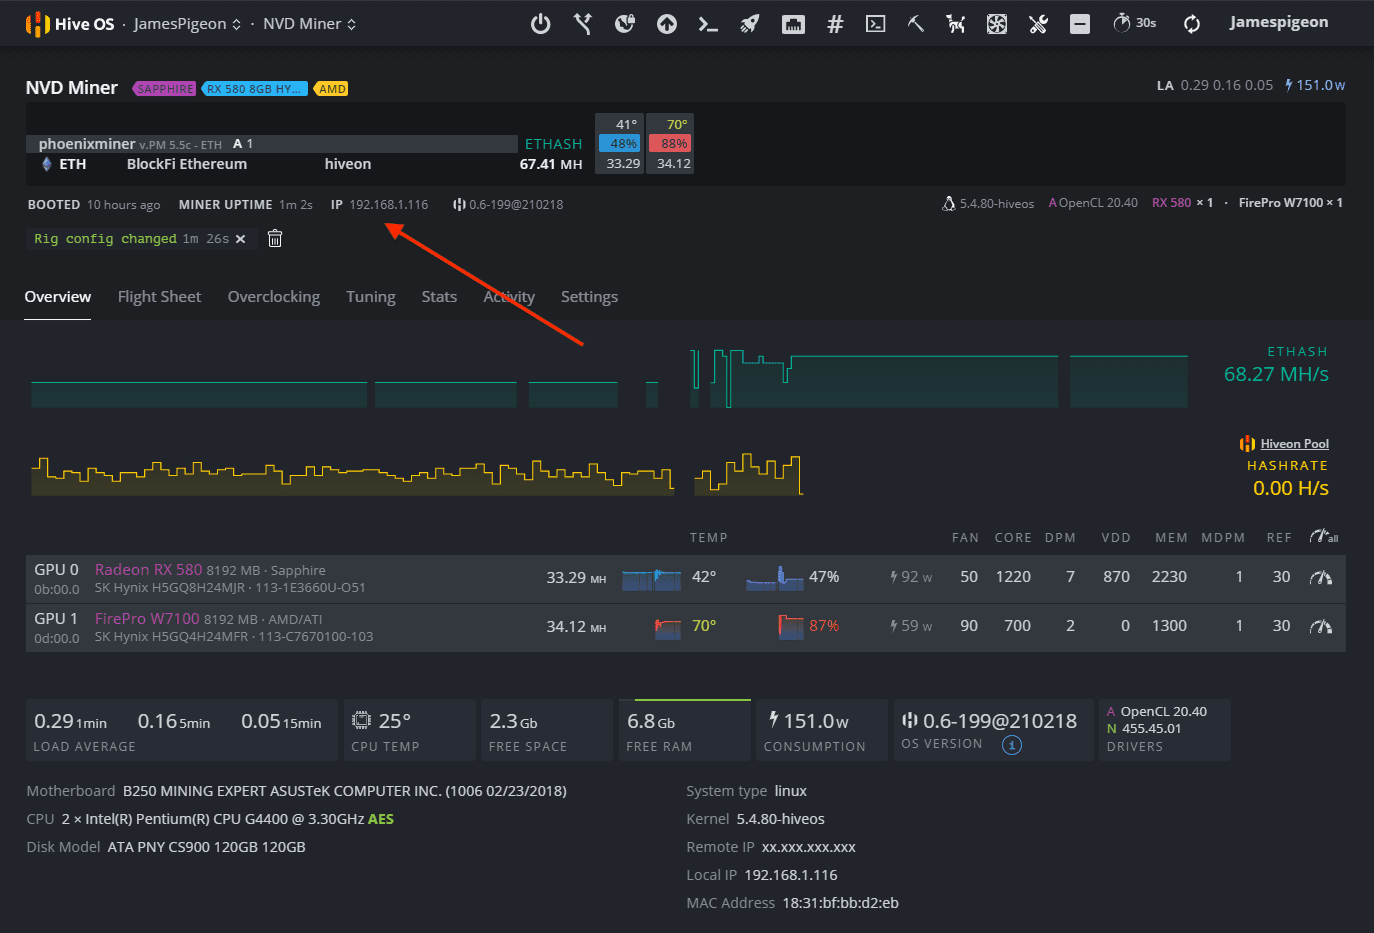Viewport: 1374px width, 933px height.
Task: Click the ETHASH hashrate chart
Action: click(x=610, y=379)
